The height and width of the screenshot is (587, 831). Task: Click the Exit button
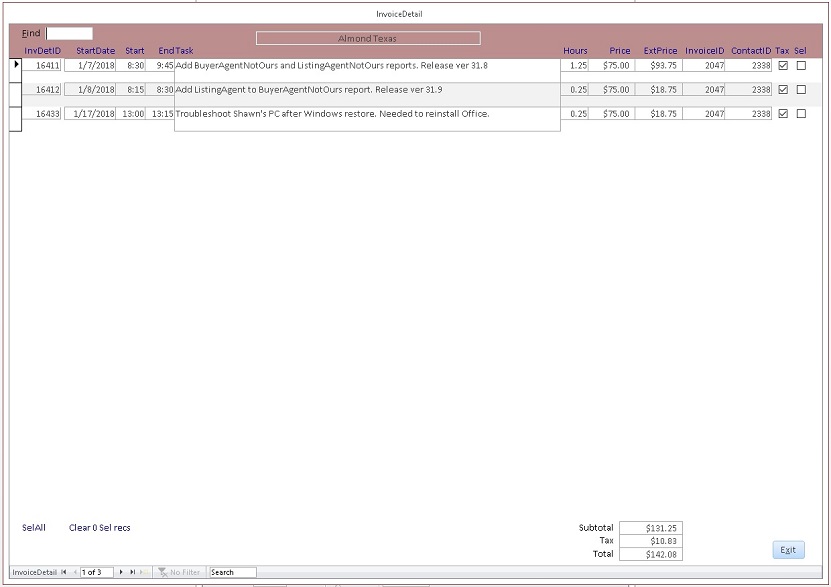(x=787, y=549)
